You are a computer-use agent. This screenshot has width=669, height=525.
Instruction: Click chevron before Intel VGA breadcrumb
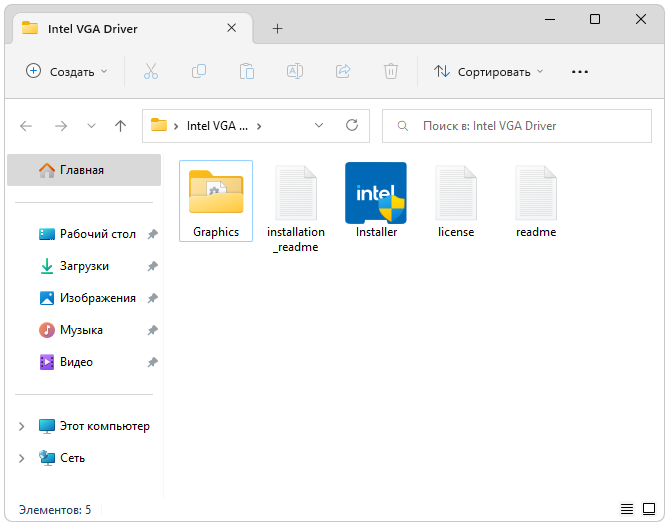tap(176, 126)
